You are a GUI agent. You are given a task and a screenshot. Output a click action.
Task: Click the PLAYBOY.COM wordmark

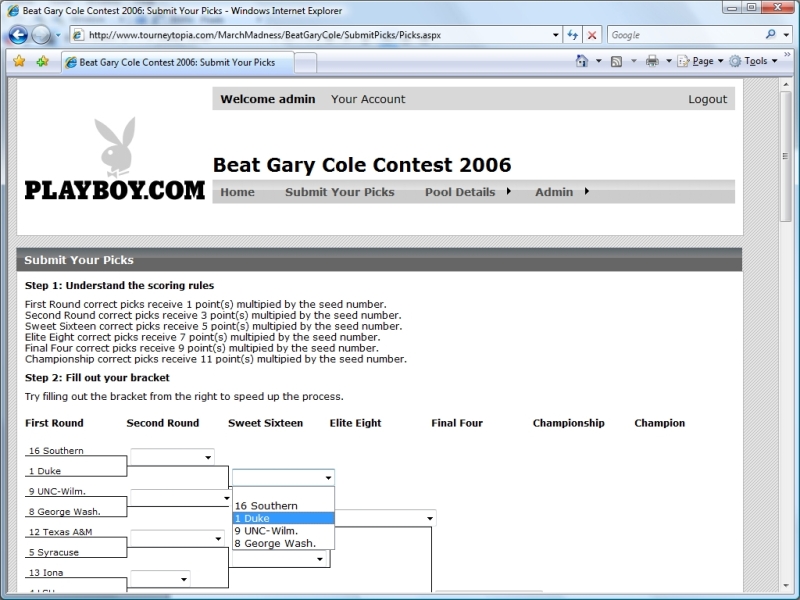point(115,190)
